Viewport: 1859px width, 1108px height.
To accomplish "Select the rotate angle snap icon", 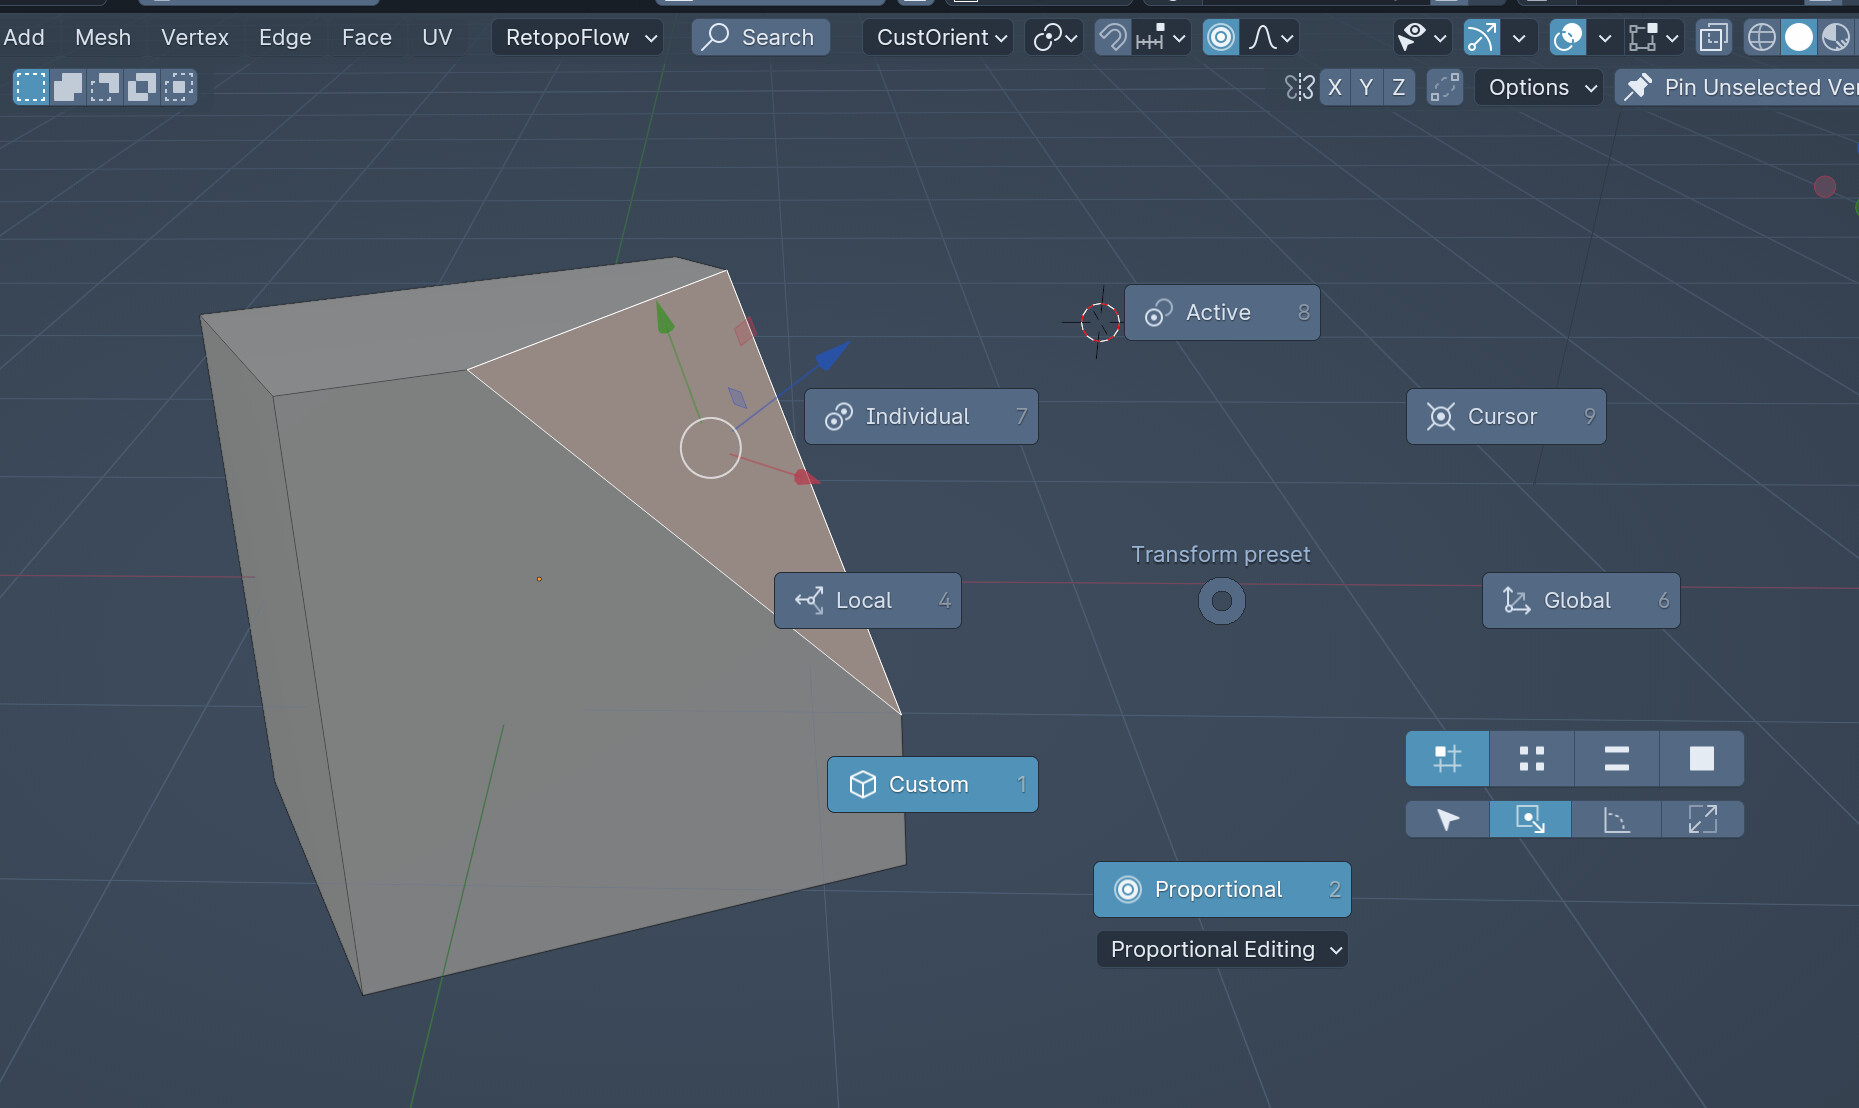I will pyautogui.click(x=1616, y=819).
